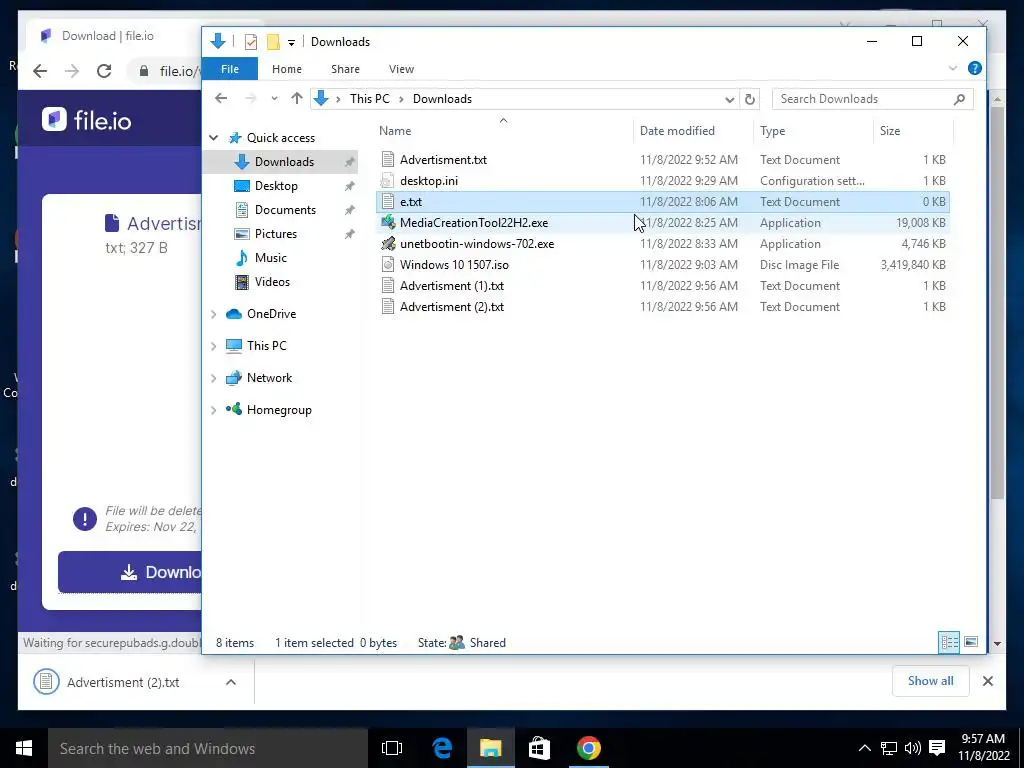Select the desktop.ini file
The height and width of the screenshot is (768, 1024).
(x=662, y=181)
